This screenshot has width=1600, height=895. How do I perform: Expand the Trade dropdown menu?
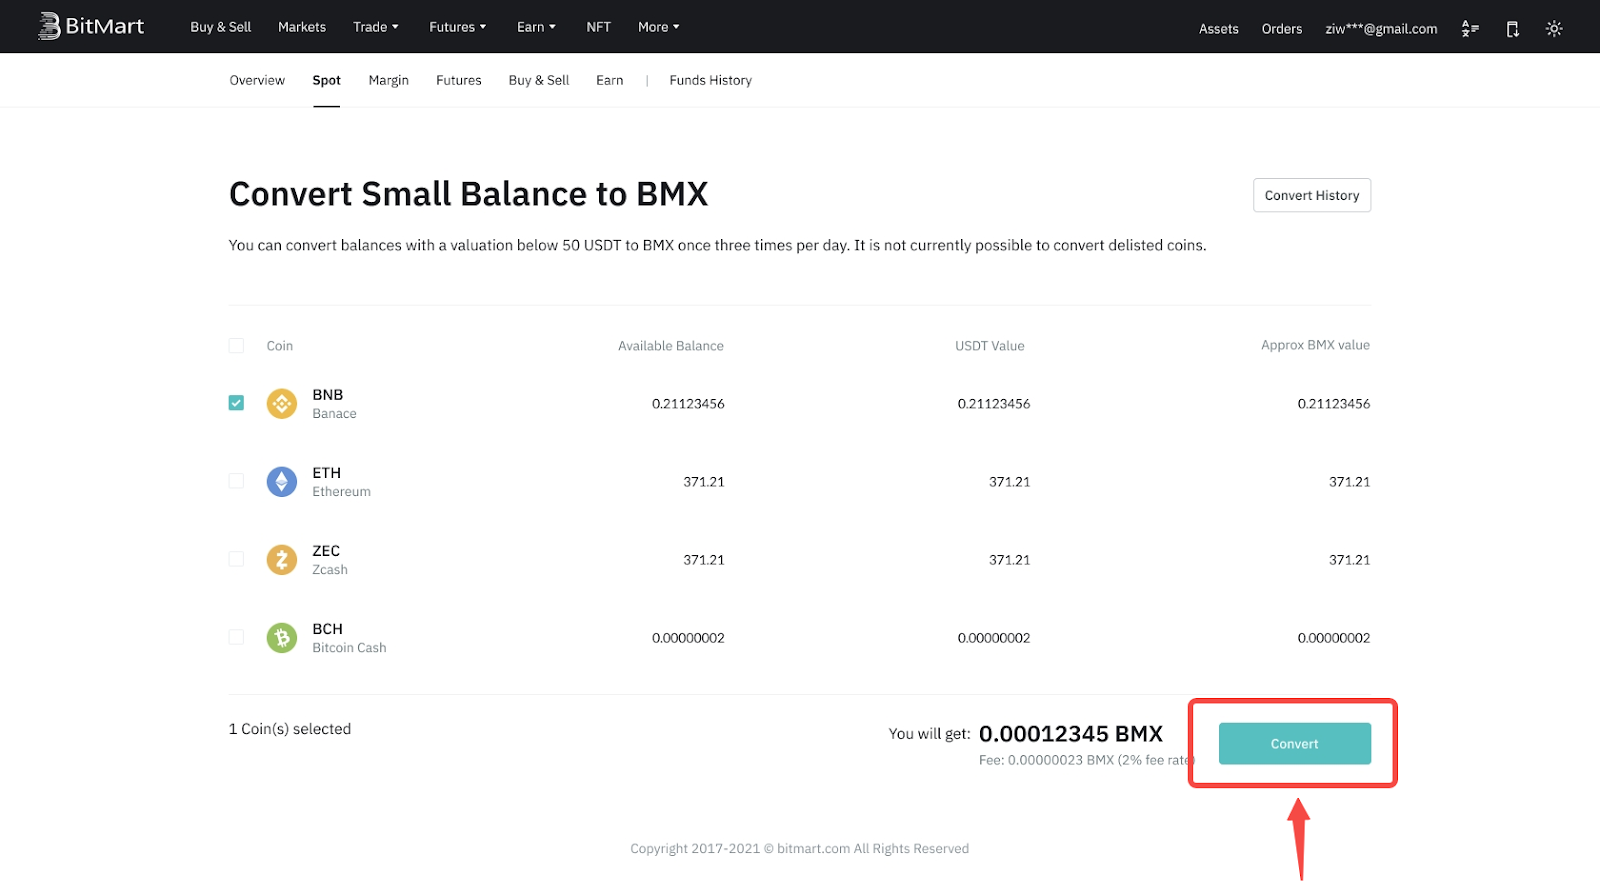(376, 27)
